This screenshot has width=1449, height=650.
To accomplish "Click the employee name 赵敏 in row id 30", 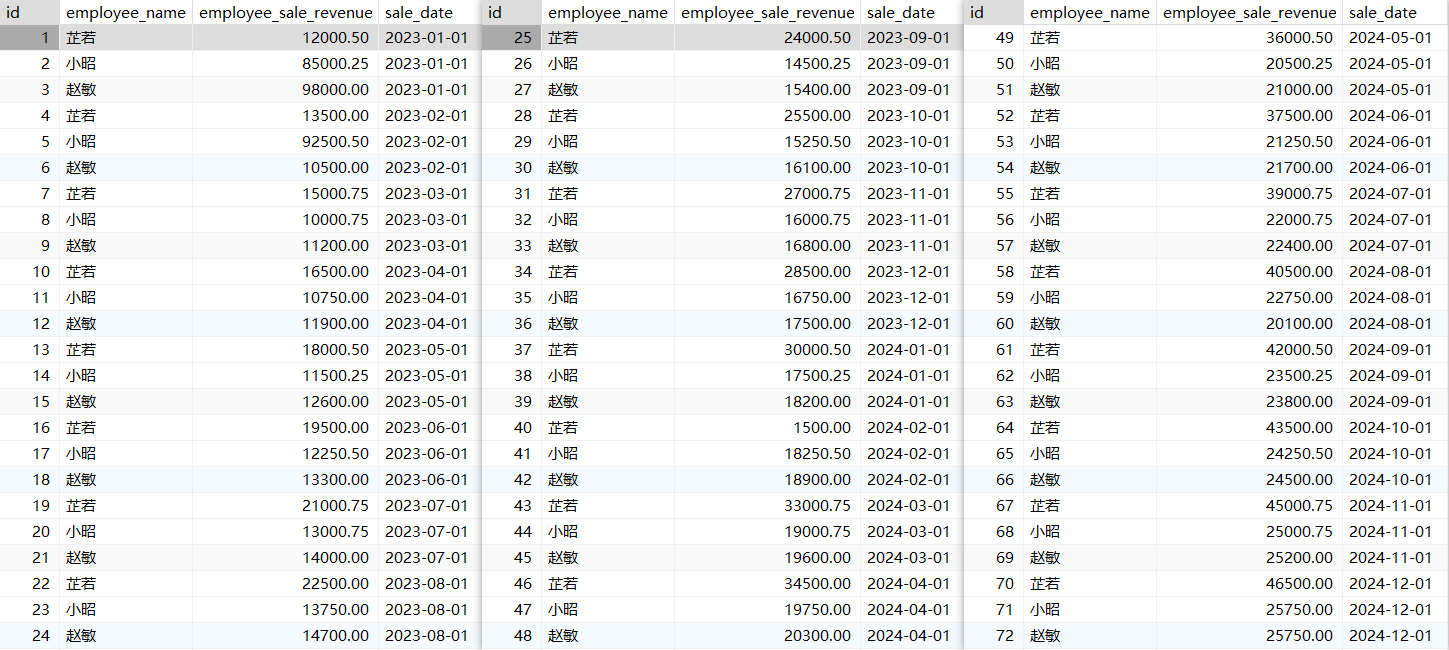I will click(563, 167).
